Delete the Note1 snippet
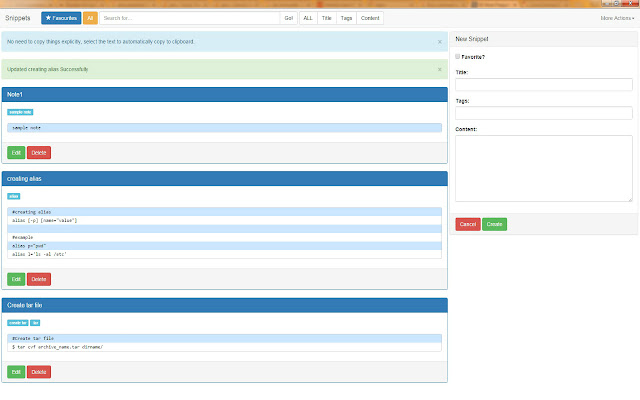 coord(39,153)
